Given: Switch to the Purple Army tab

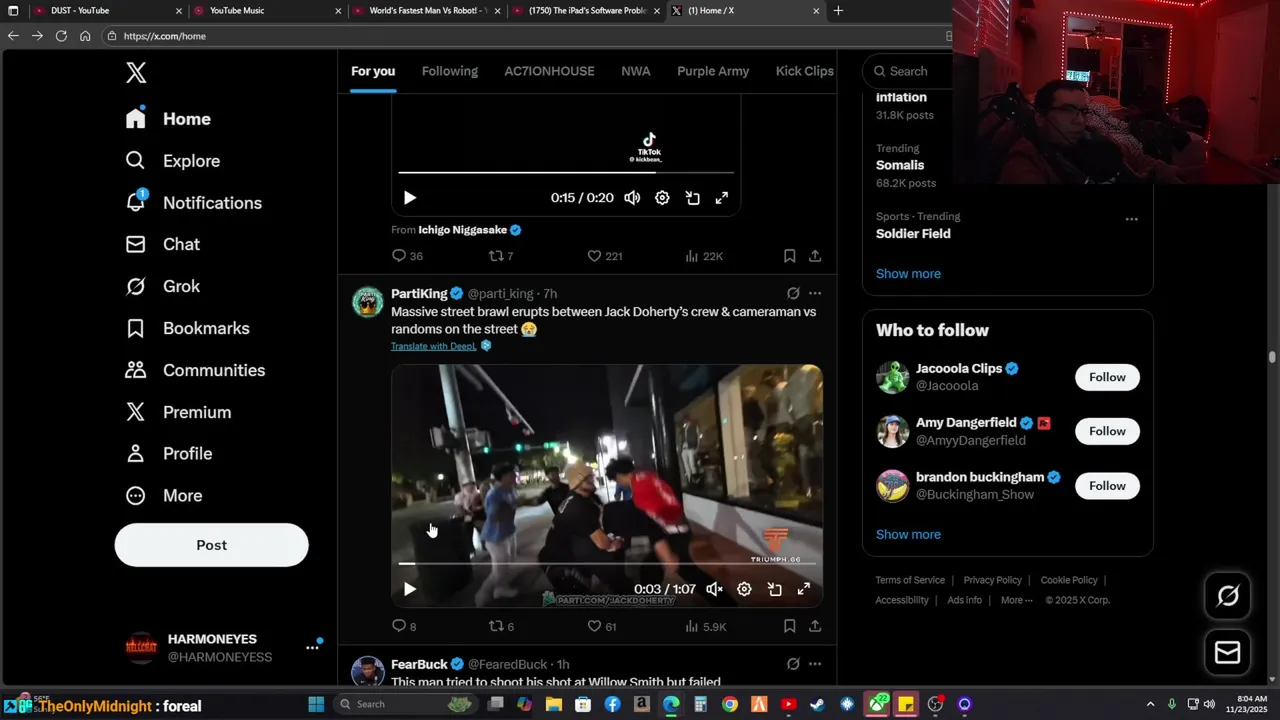Looking at the screenshot, I should 713,71.
